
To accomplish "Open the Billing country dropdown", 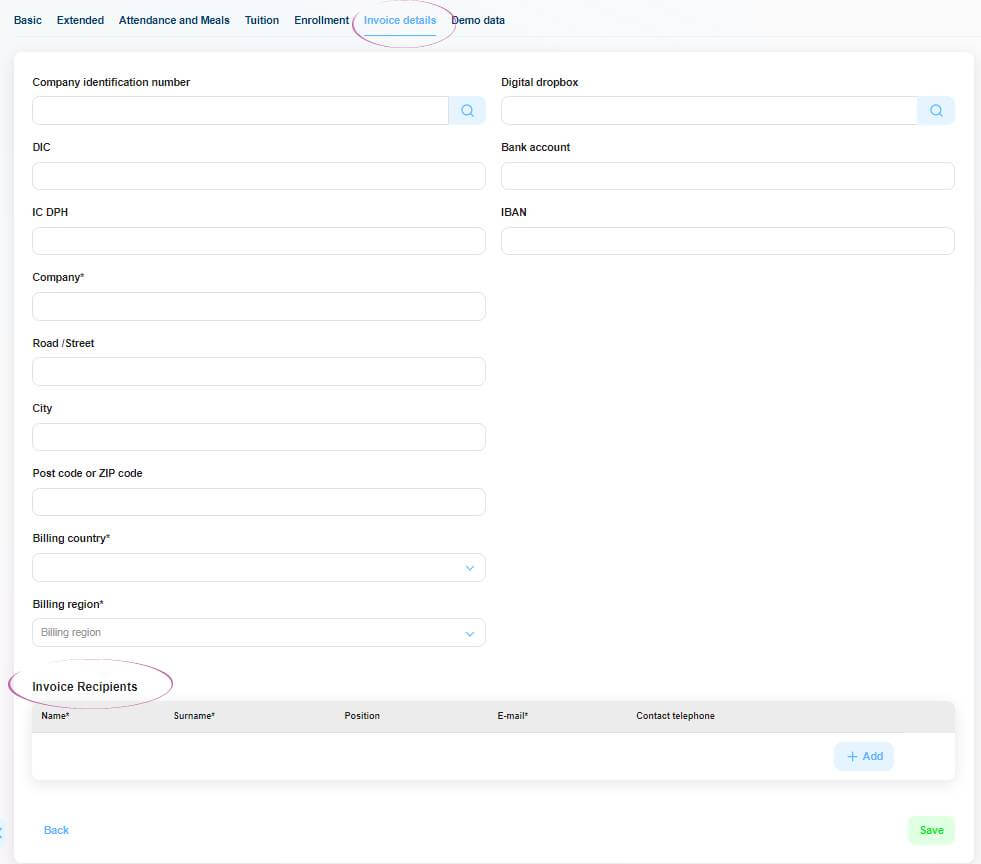I will (258, 567).
